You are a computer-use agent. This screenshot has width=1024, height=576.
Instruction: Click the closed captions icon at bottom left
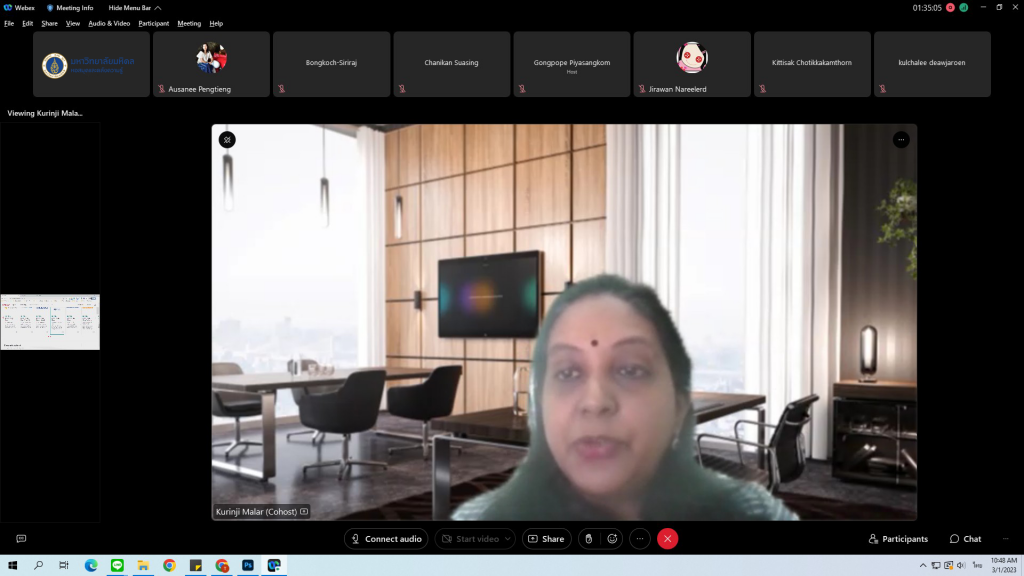[21, 539]
